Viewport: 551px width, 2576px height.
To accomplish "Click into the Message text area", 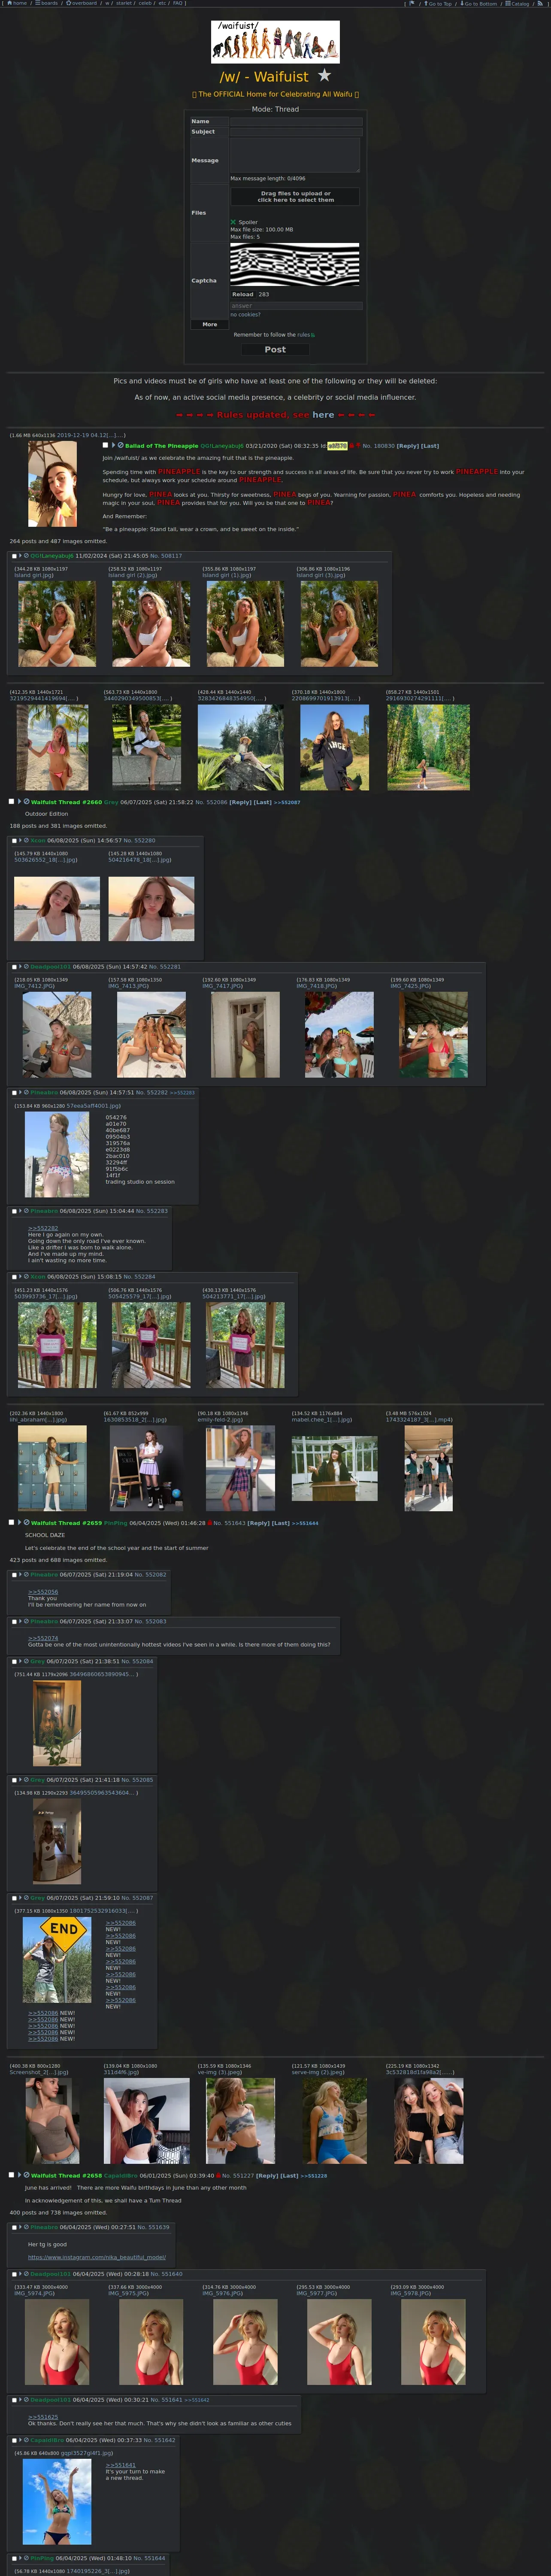I will (295, 155).
